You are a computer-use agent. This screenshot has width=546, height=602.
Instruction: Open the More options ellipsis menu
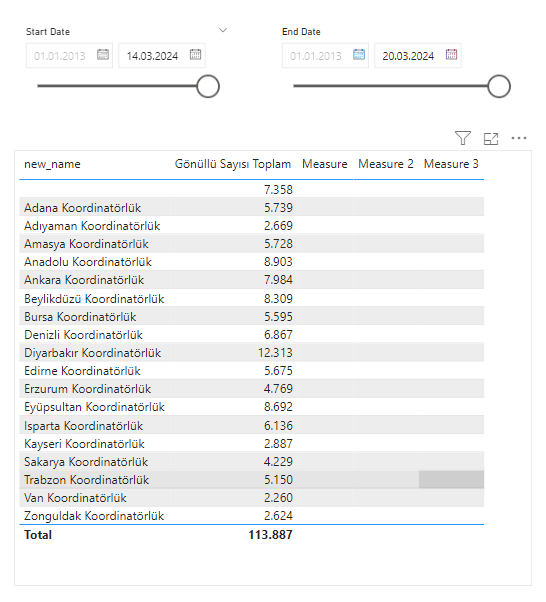tap(519, 138)
